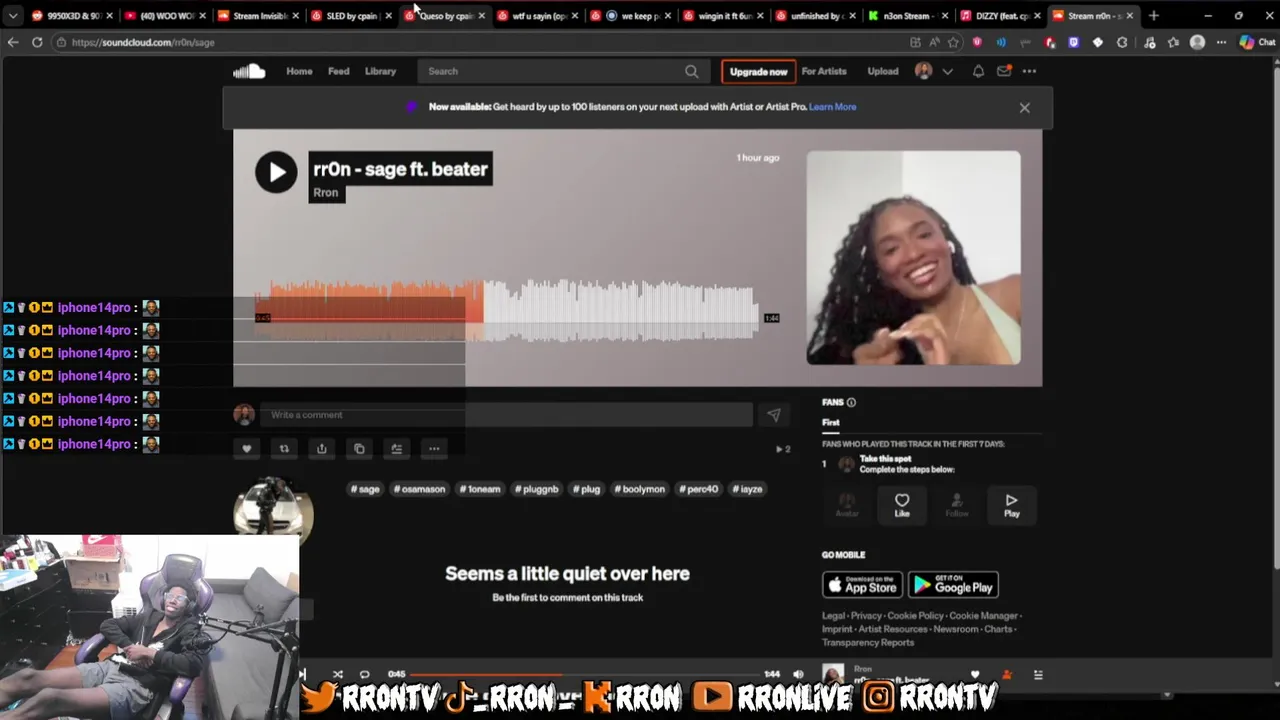
Task: Reload the page in browser
Action: tap(37, 42)
